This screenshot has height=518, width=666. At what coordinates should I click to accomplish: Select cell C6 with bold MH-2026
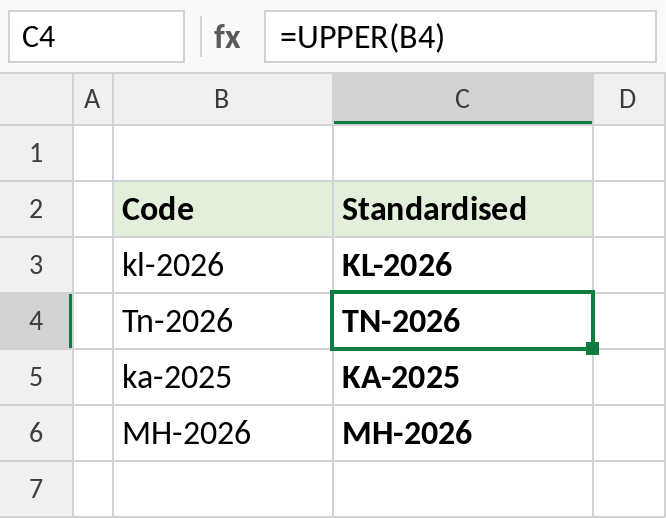pyautogui.click(x=463, y=433)
